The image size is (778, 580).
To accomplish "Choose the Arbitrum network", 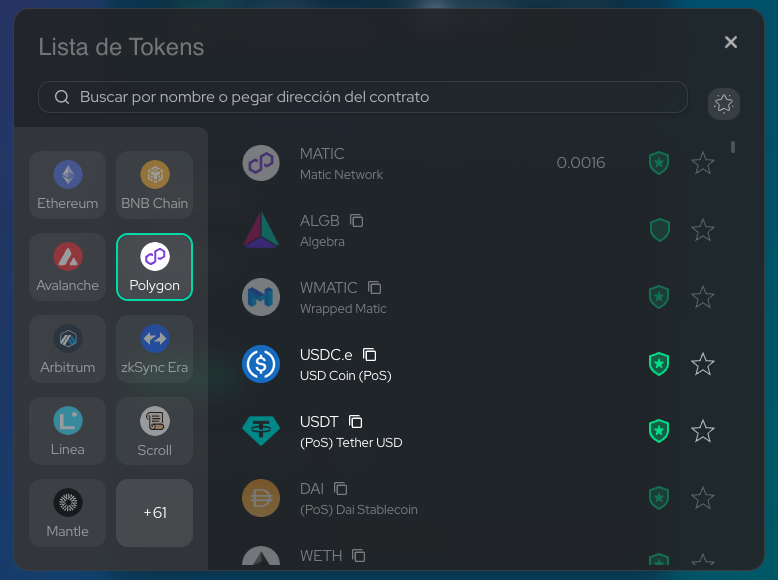I will (68, 349).
